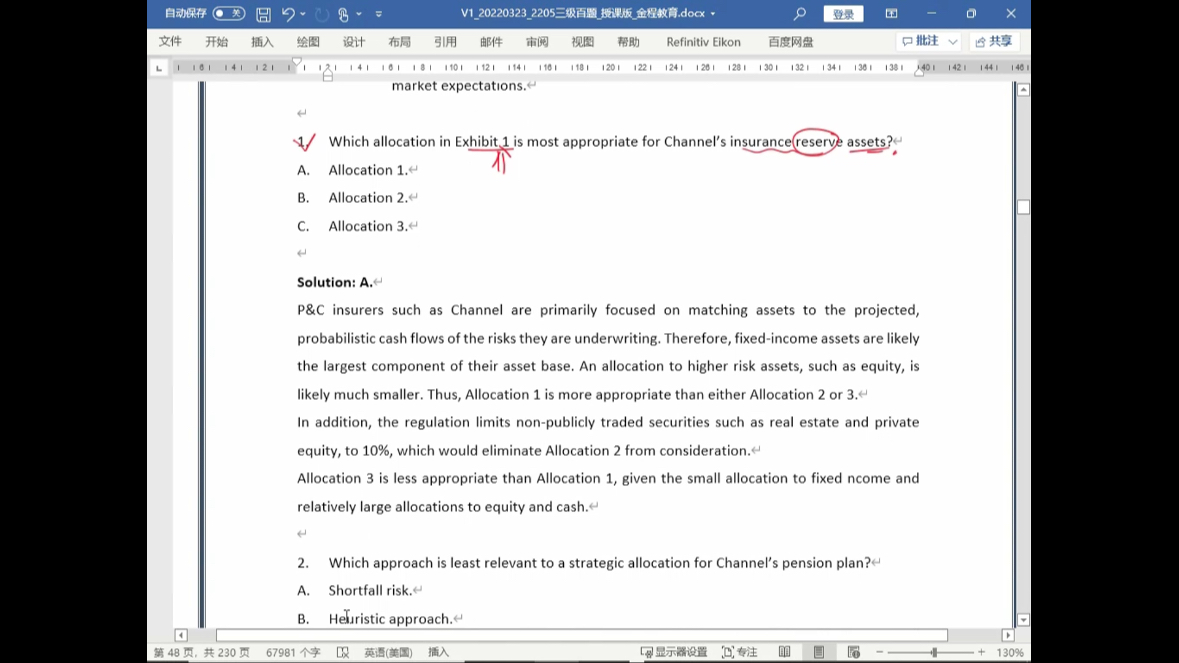1179x663 pixels.
Task: Toggle the AutoSave switch
Action: (x=229, y=14)
